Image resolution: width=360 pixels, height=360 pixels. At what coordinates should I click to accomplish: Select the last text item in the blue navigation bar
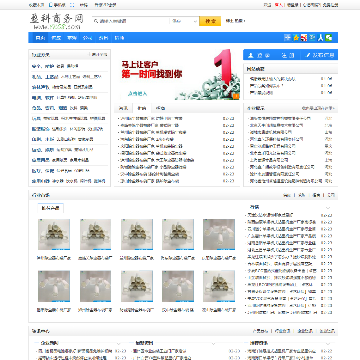coord(119,38)
